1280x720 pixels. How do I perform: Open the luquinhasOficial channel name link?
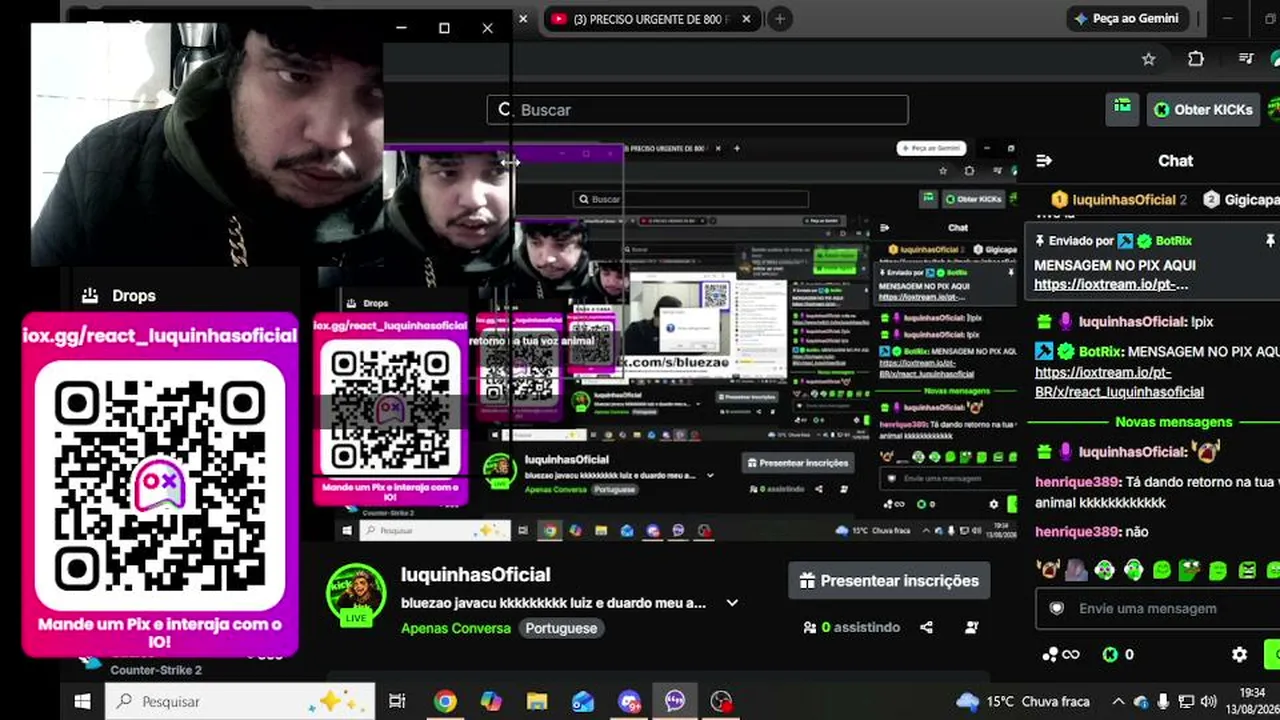pos(476,575)
